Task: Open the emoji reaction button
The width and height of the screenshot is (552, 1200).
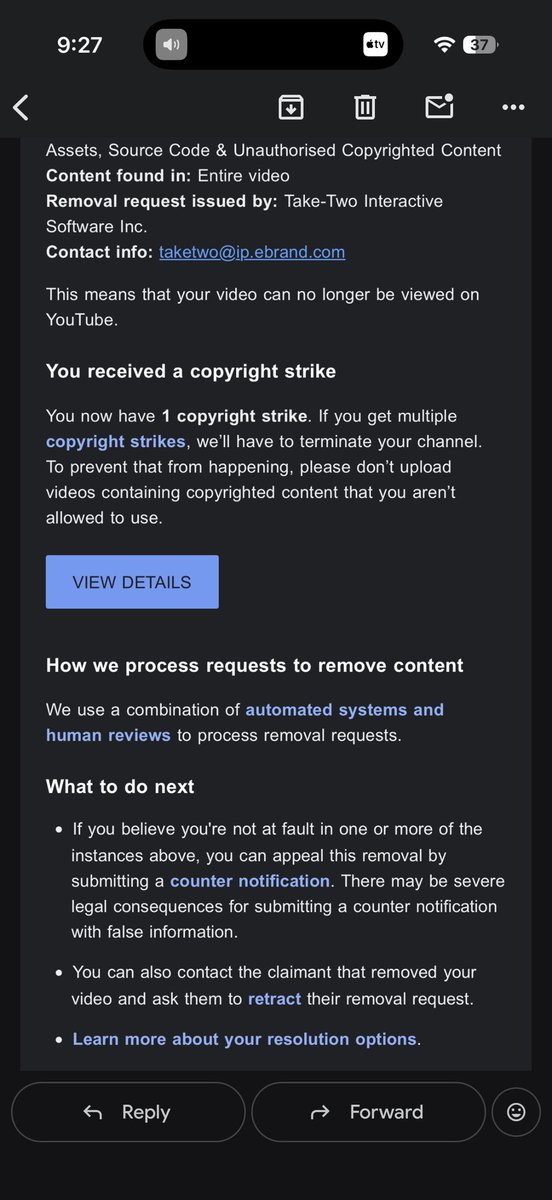Action: coord(516,1111)
